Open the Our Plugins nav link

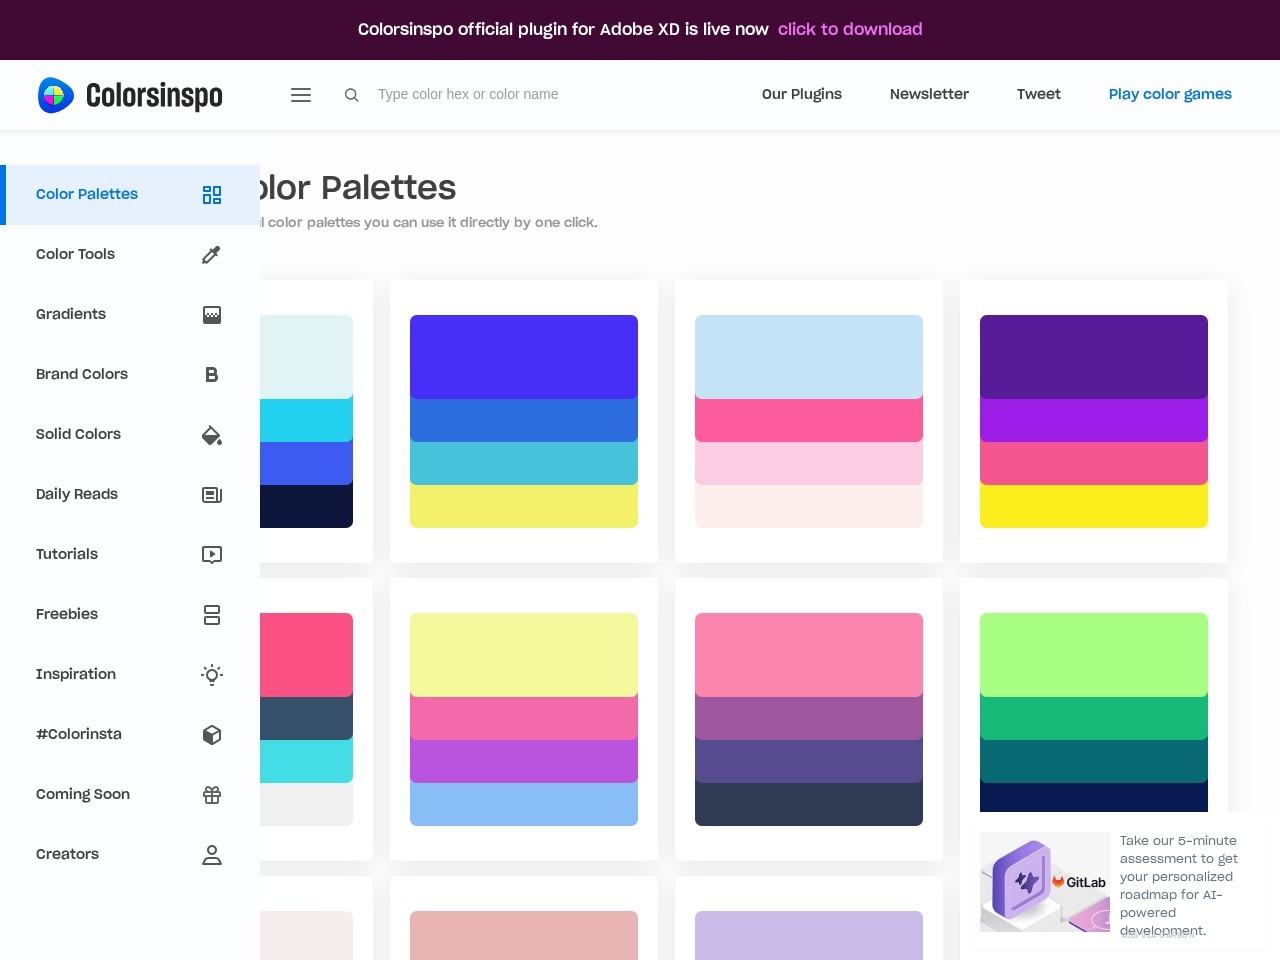(x=802, y=94)
